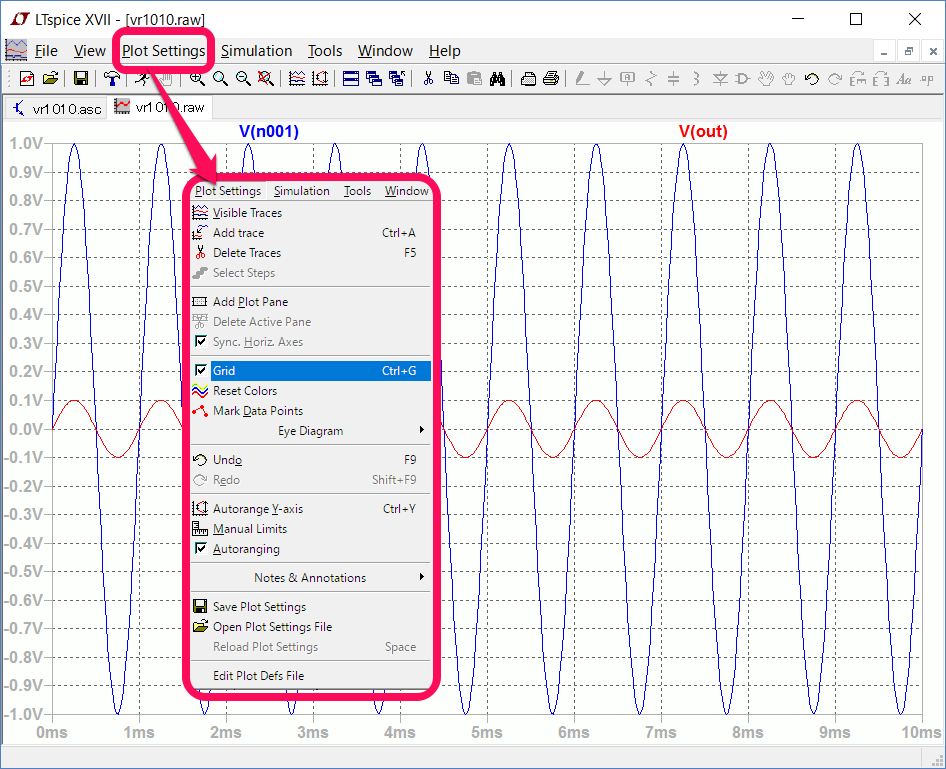Select the capacitor tool
The width and height of the screenshot is (946, 769).
pos(673,78)
